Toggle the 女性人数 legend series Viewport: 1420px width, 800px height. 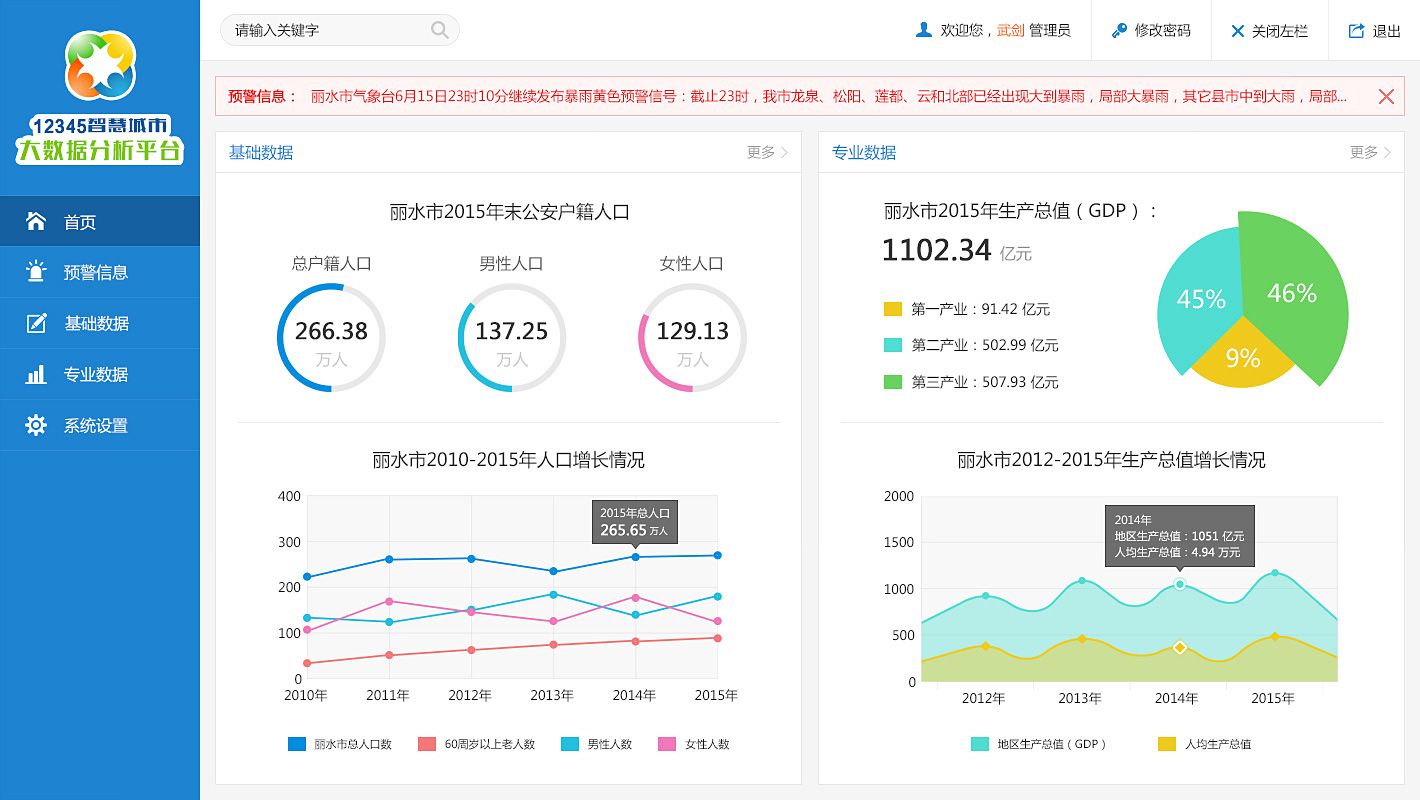[694, 744]
